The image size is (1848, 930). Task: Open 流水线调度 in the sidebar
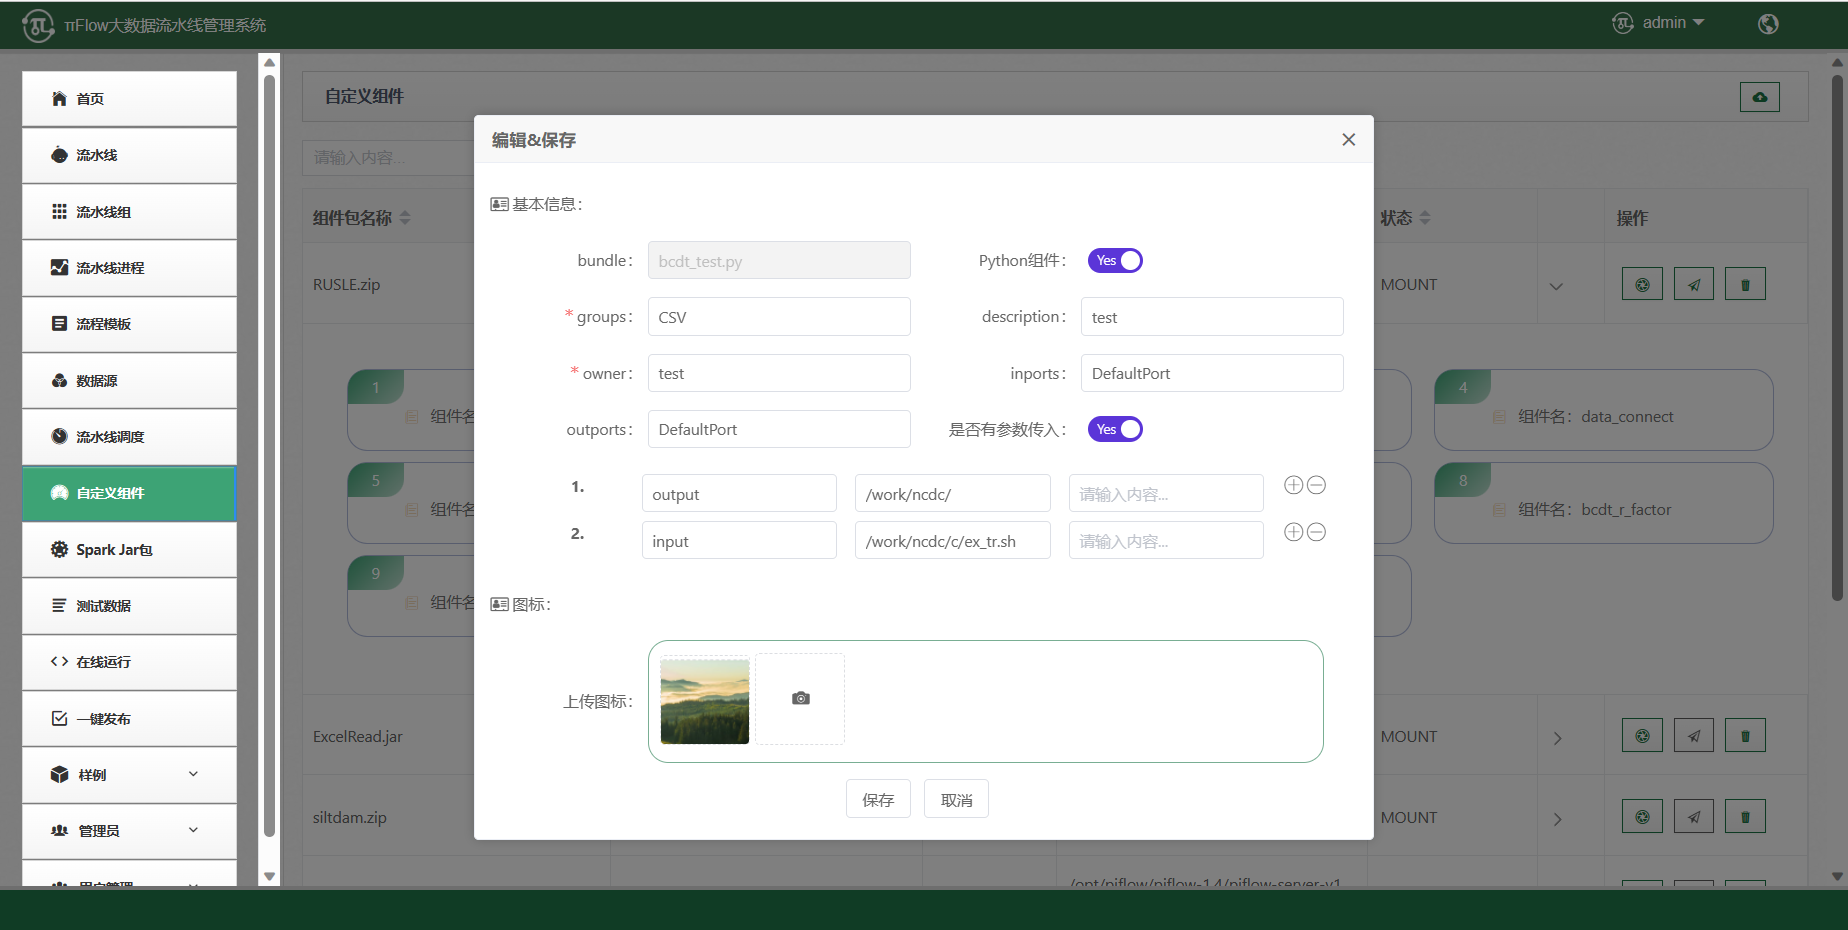click(129, 437)
